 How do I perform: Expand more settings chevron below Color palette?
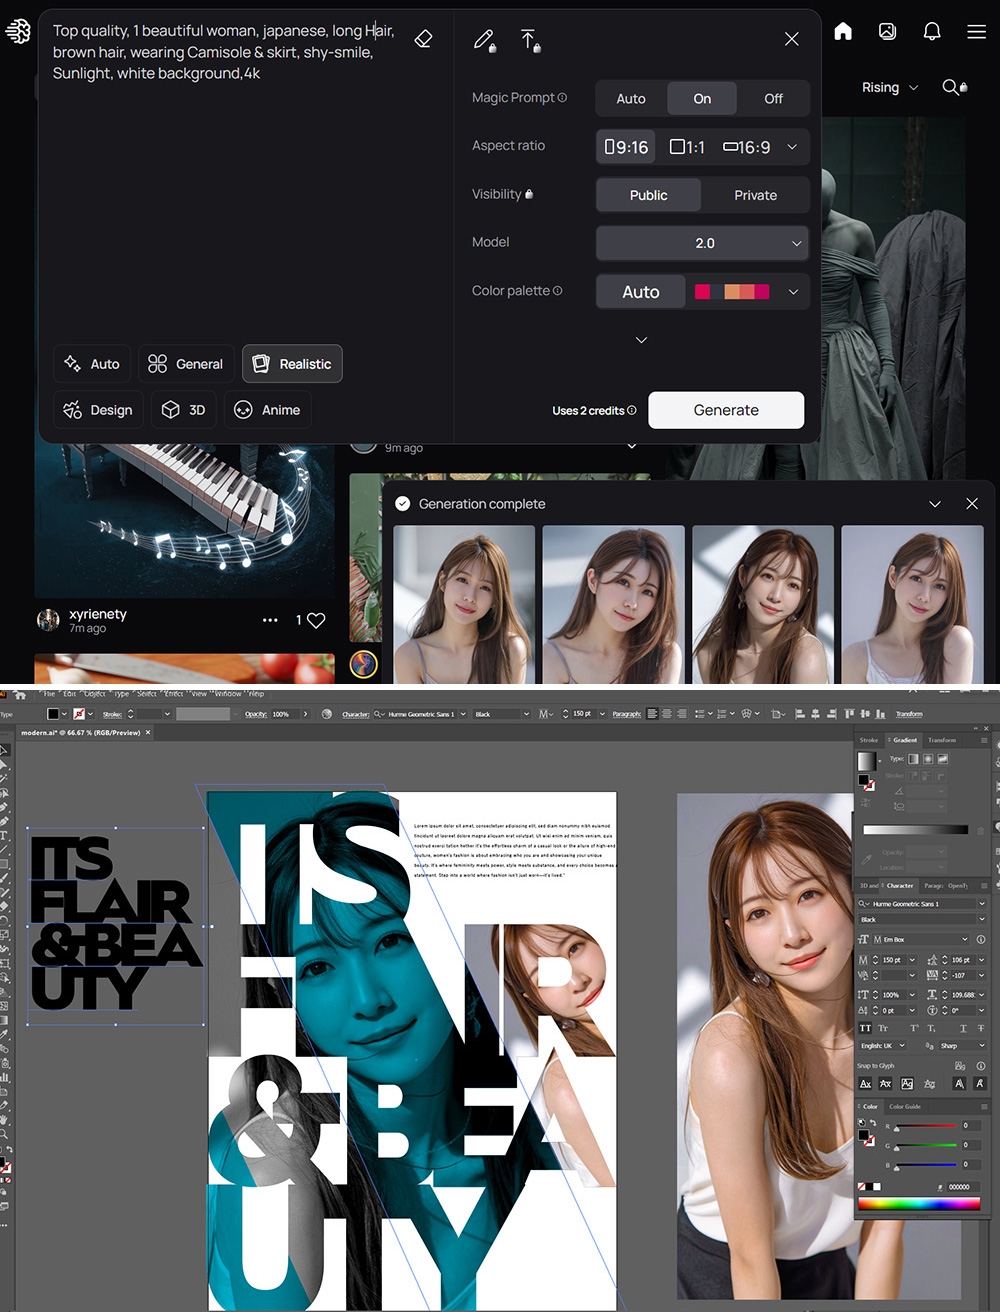641,340
